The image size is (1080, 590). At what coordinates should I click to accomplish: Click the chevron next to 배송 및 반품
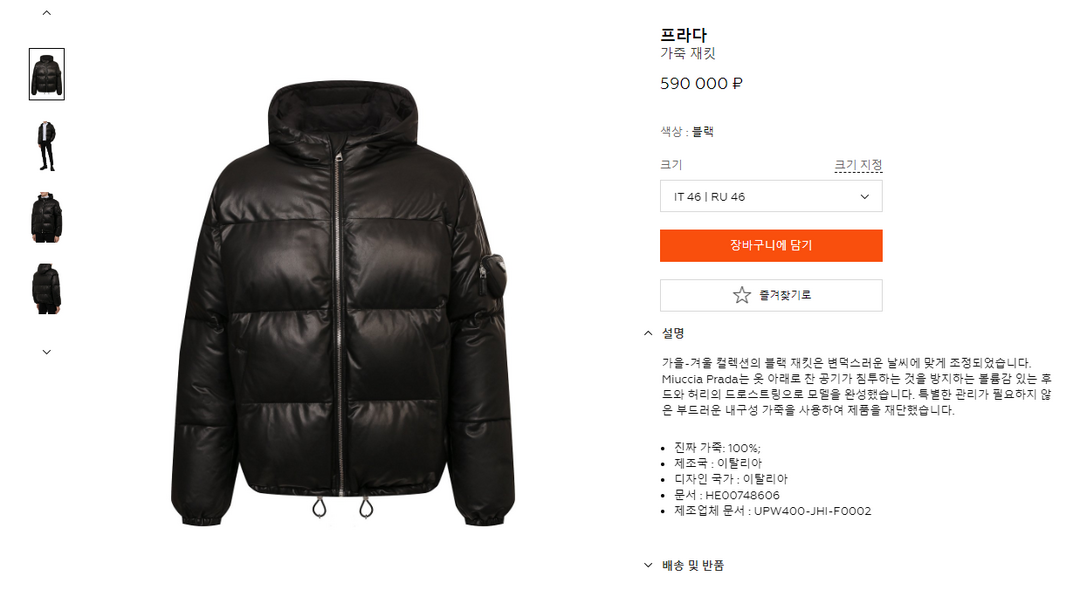647,565
